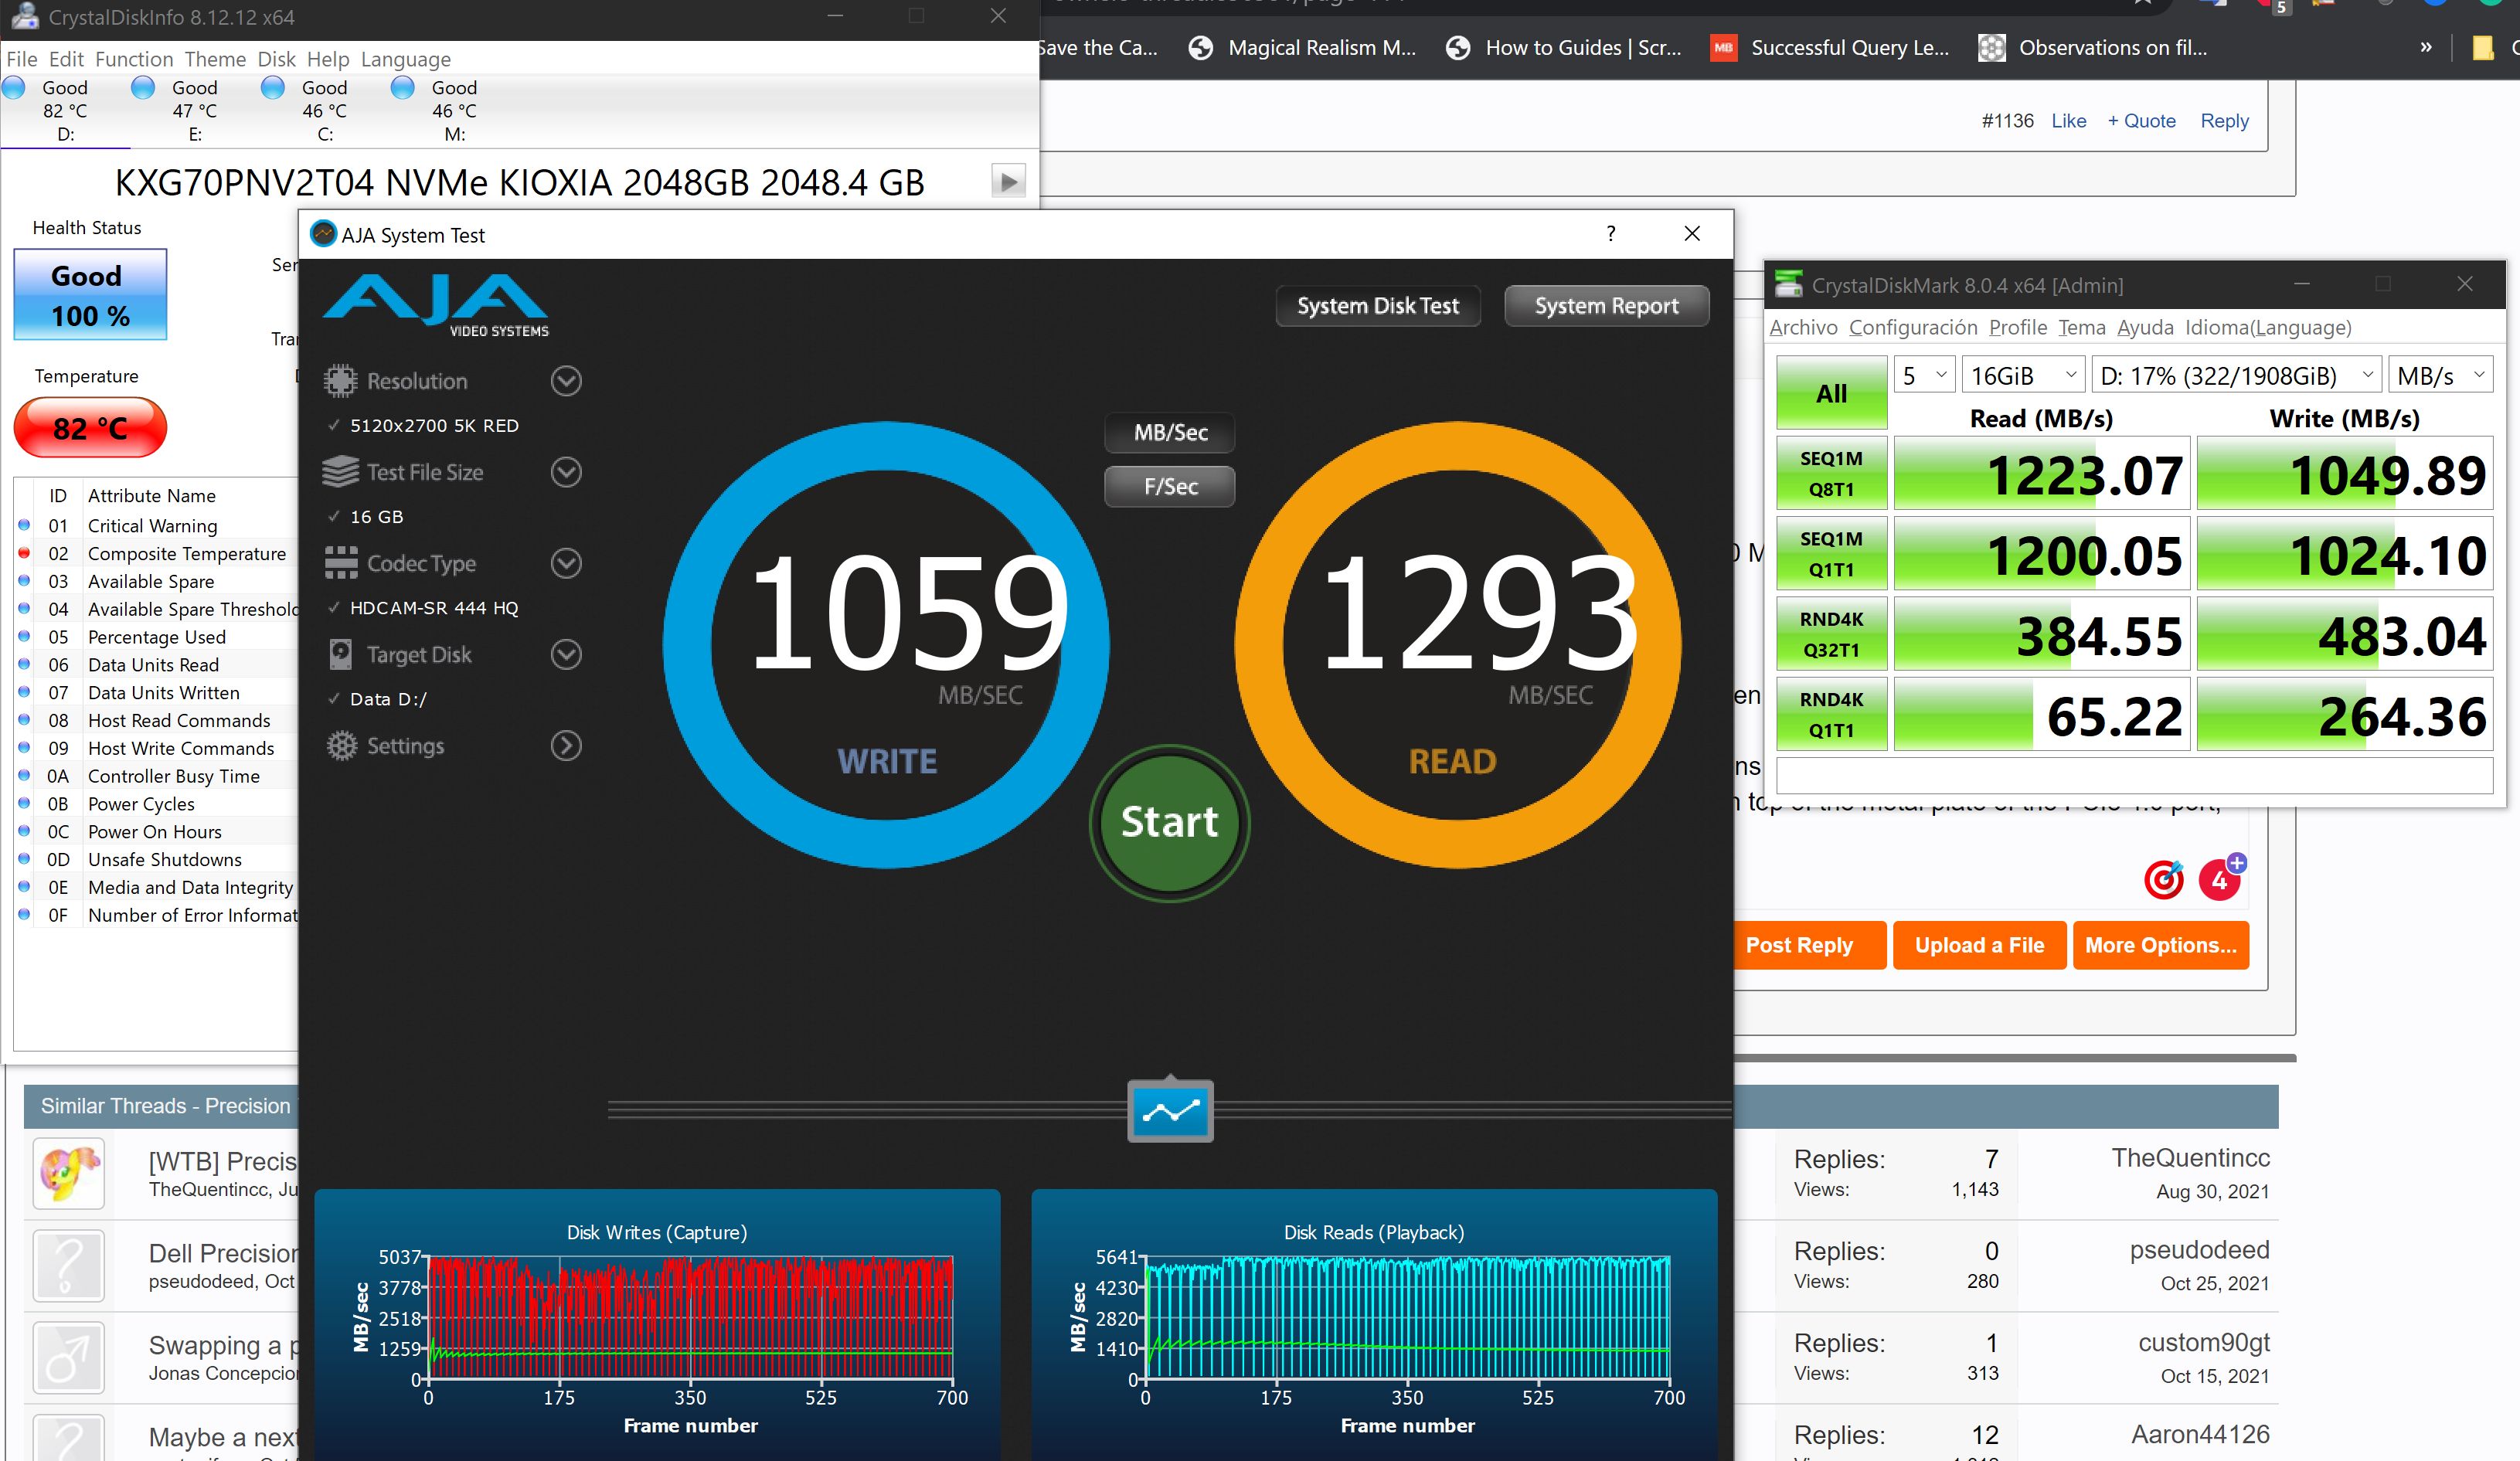Open the Magical Realism bookmark
The image size is (2520, 1461).
pyautogui.click(x=1302, y=47)
